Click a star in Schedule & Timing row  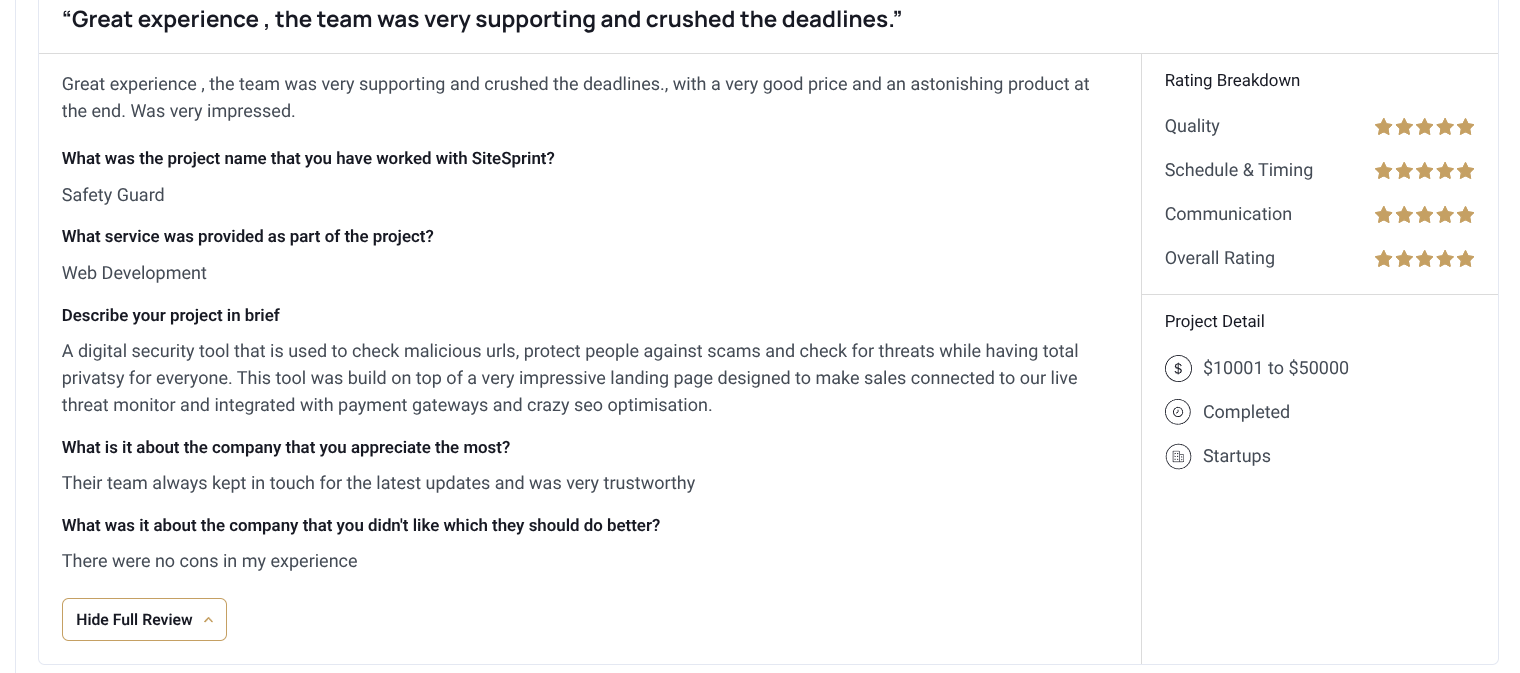click(1424, 170)
